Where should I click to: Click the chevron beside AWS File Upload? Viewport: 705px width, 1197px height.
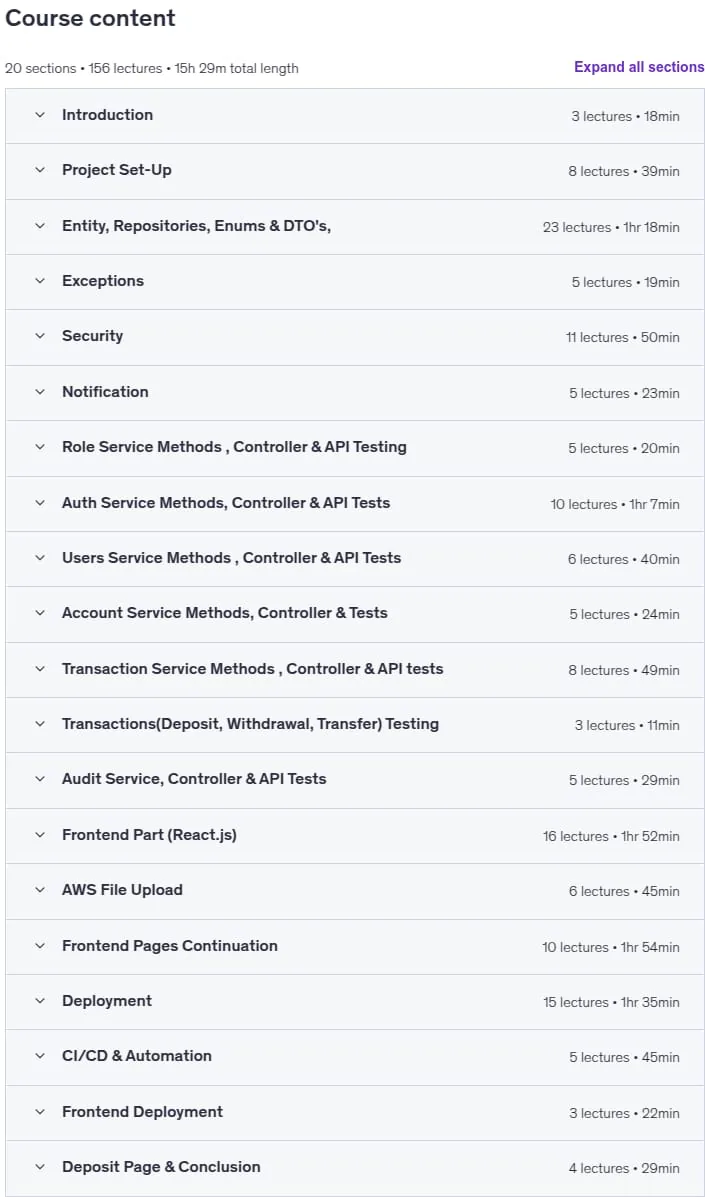pos(40,890)
